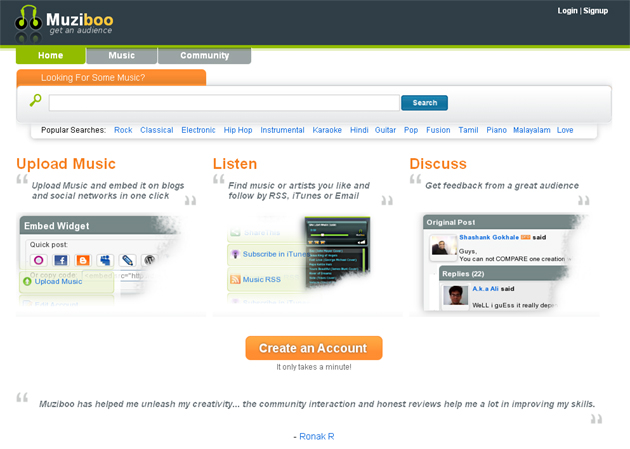This screenshot has width=630, height=449.
Task: Open the Music tab
Action: [122, 56]
